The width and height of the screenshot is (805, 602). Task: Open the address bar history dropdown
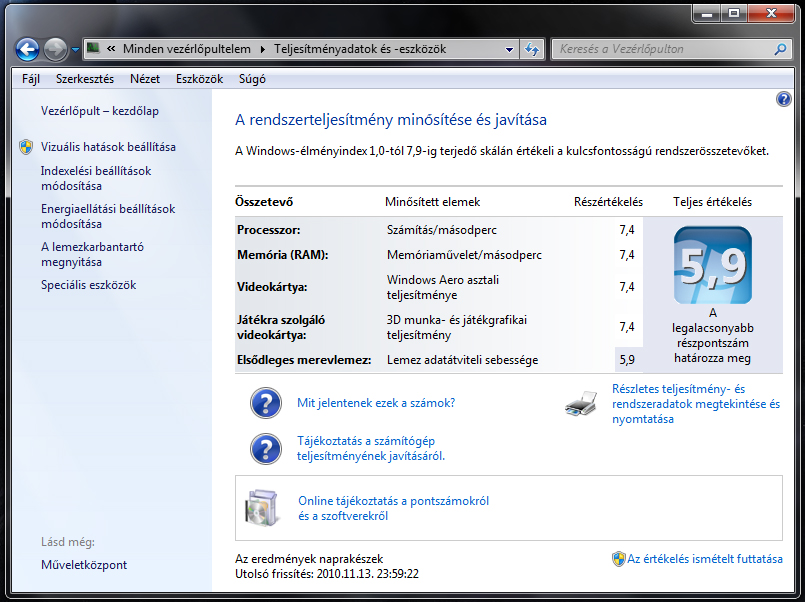509,50
